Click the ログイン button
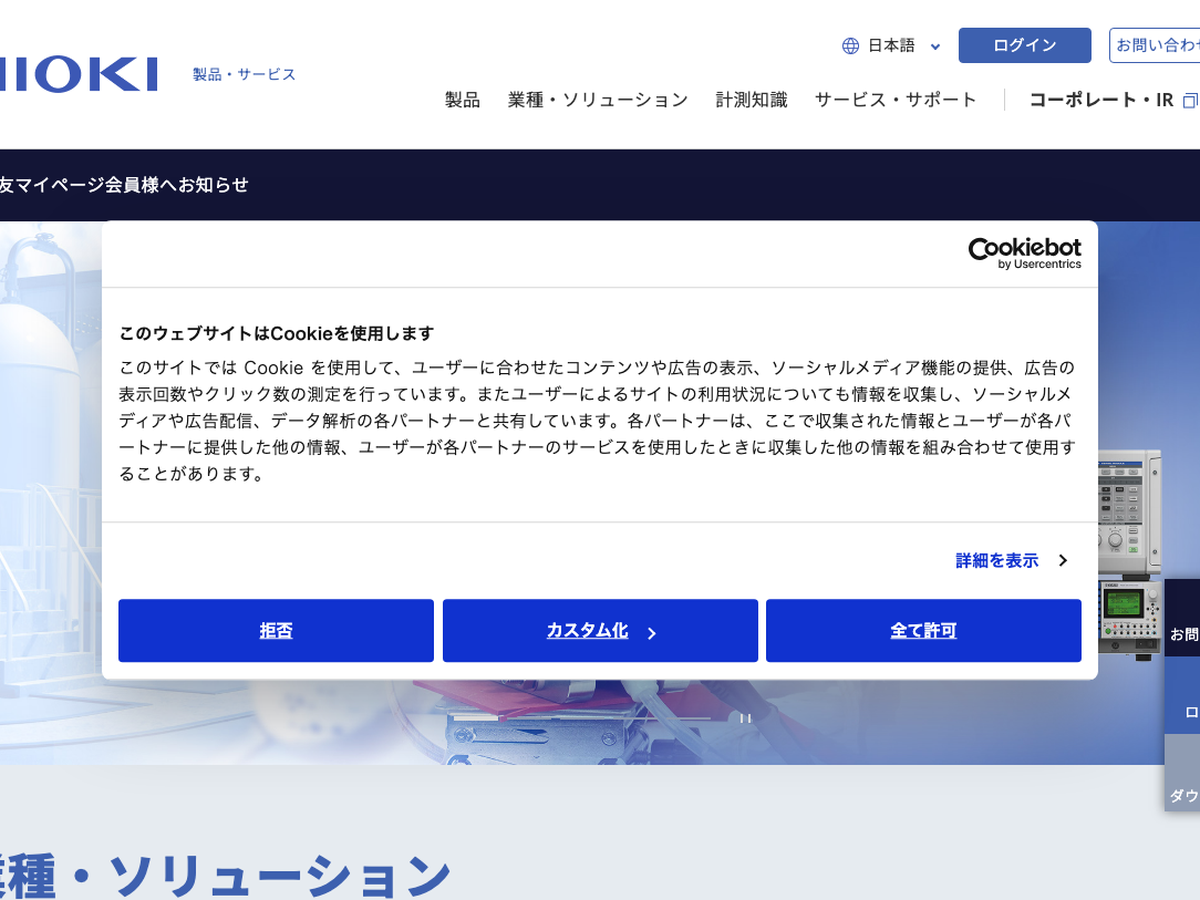1200x900 pixels. point(1024,46)
